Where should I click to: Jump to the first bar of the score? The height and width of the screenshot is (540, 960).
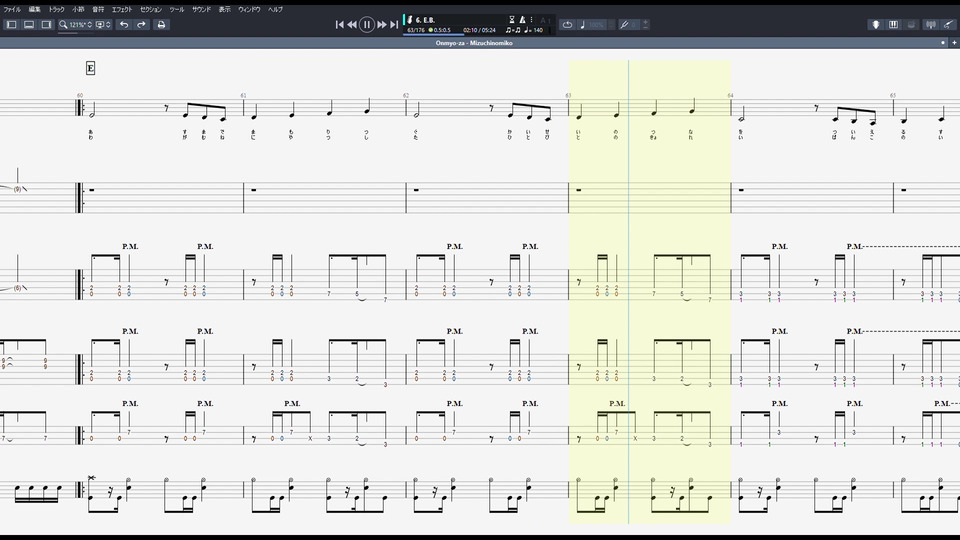tap(339, 24)
